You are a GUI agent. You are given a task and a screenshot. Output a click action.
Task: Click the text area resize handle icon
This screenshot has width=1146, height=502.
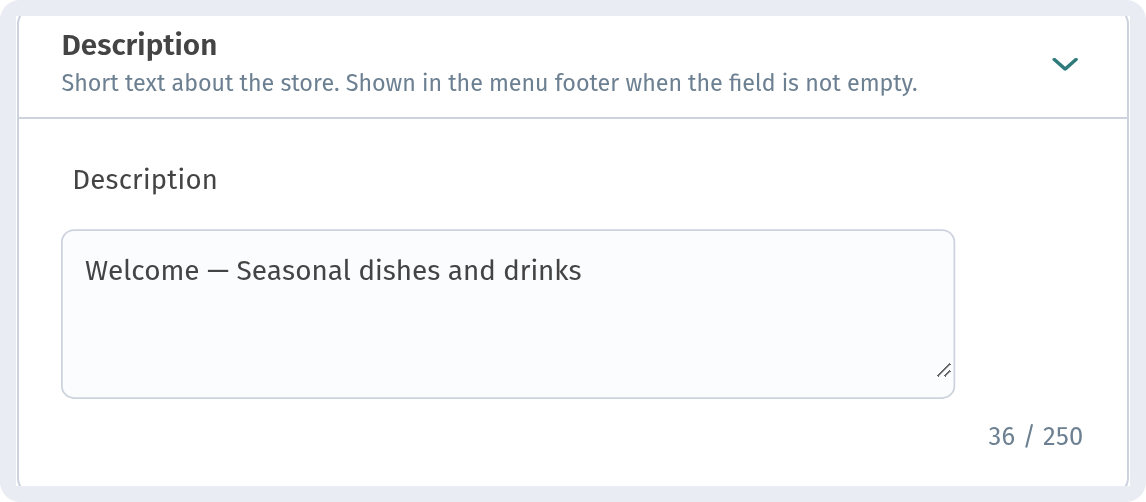point(944,370)
